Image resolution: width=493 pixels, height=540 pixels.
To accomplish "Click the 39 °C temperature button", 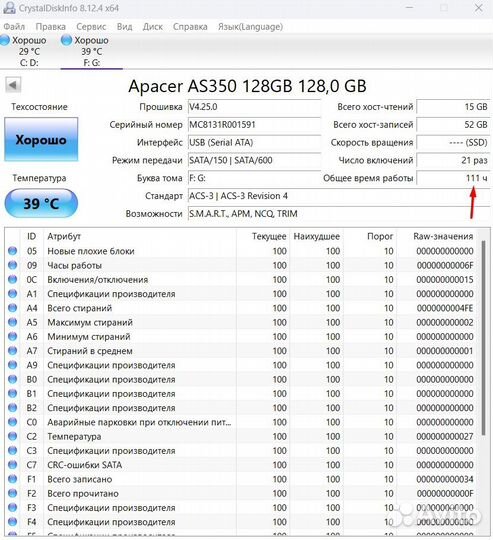I will pos(41,204).
